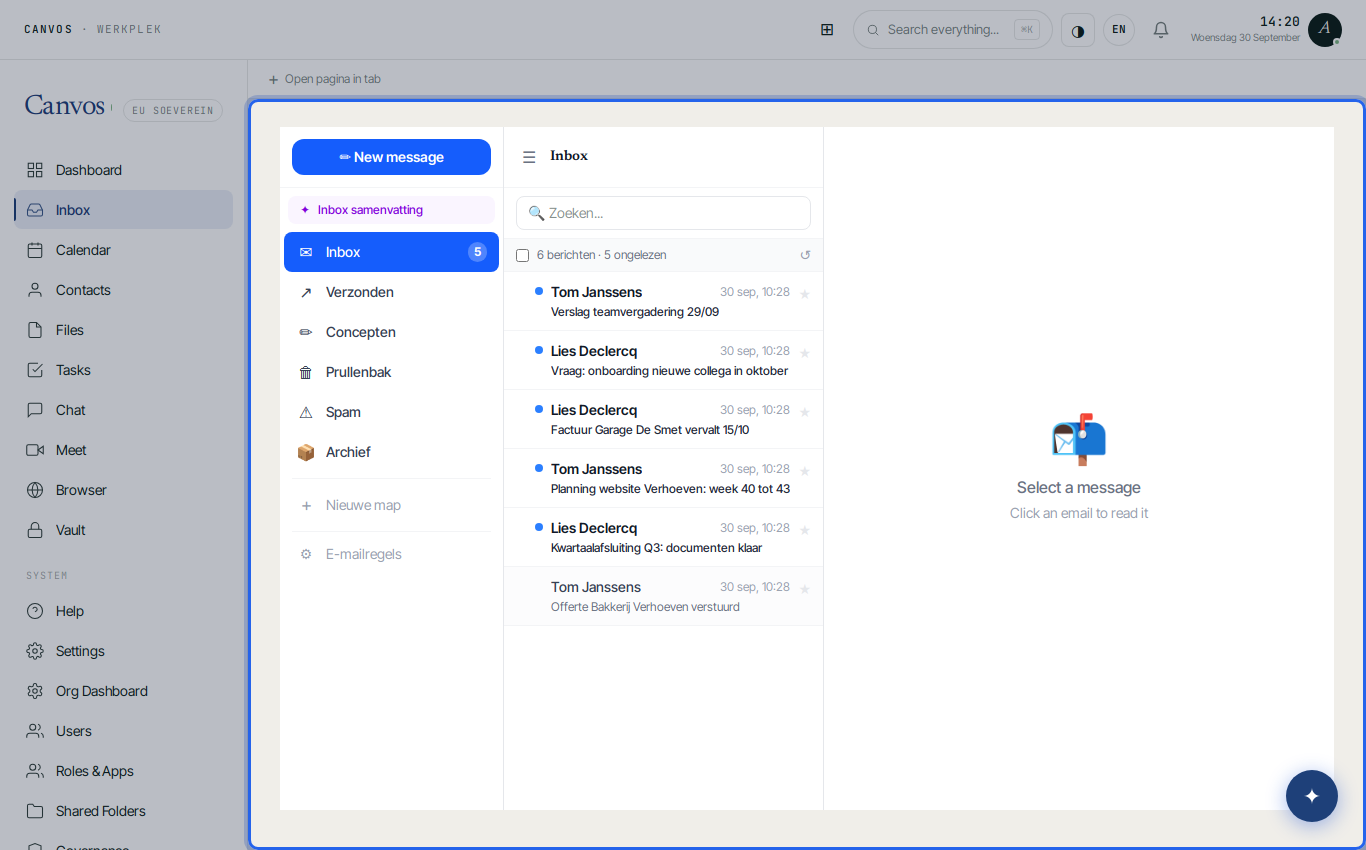Screen dimensions: 1366x850
Task: Open notifications bell
Action: tap(1161, 30)
